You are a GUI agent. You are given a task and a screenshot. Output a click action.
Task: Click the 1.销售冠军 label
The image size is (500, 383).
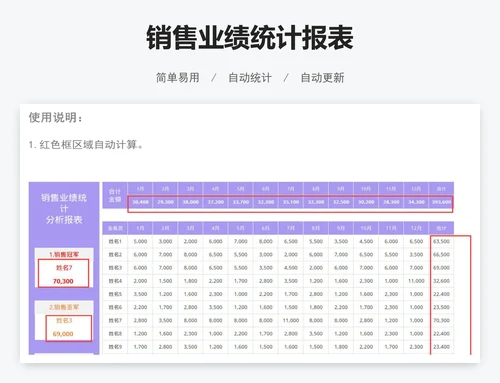[64, 254]
